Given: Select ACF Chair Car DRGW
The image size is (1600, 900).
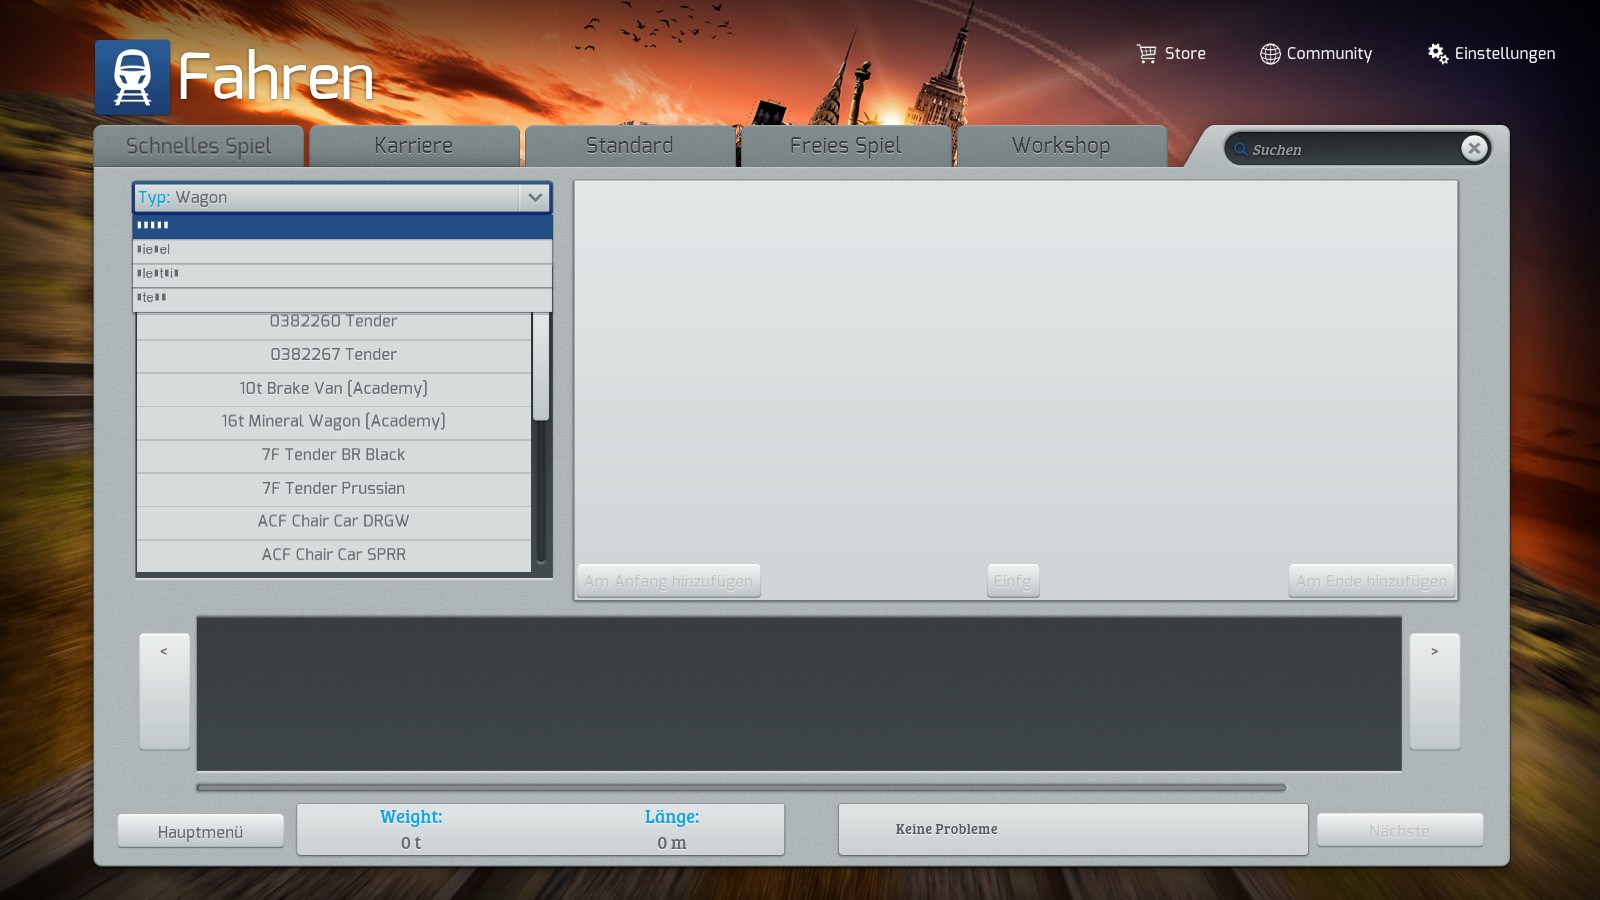Looking at the screenshot, I should pos(333,522).
